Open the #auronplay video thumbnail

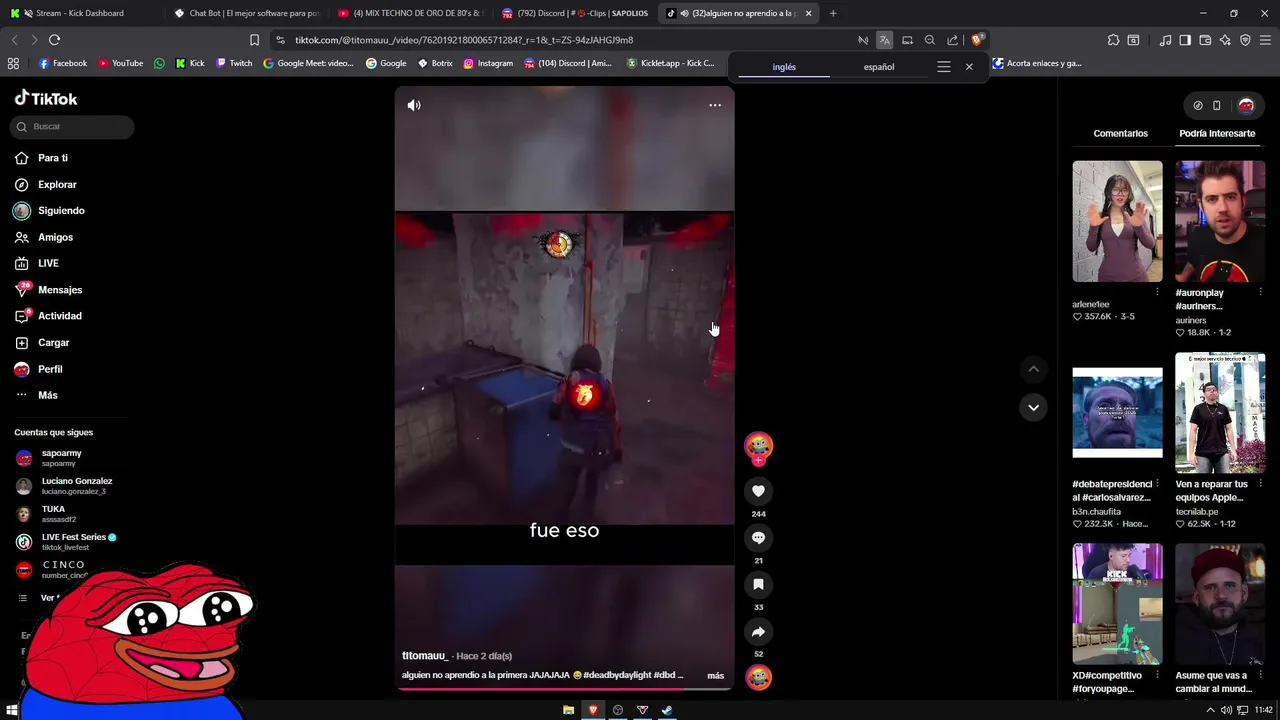pyautogui.click(x=1220, y=221)
